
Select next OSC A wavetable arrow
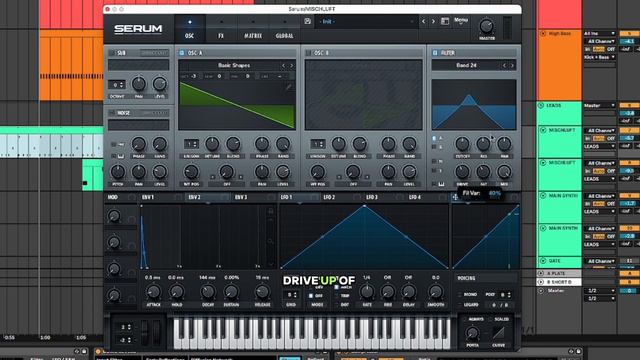(x=291, y=65)
